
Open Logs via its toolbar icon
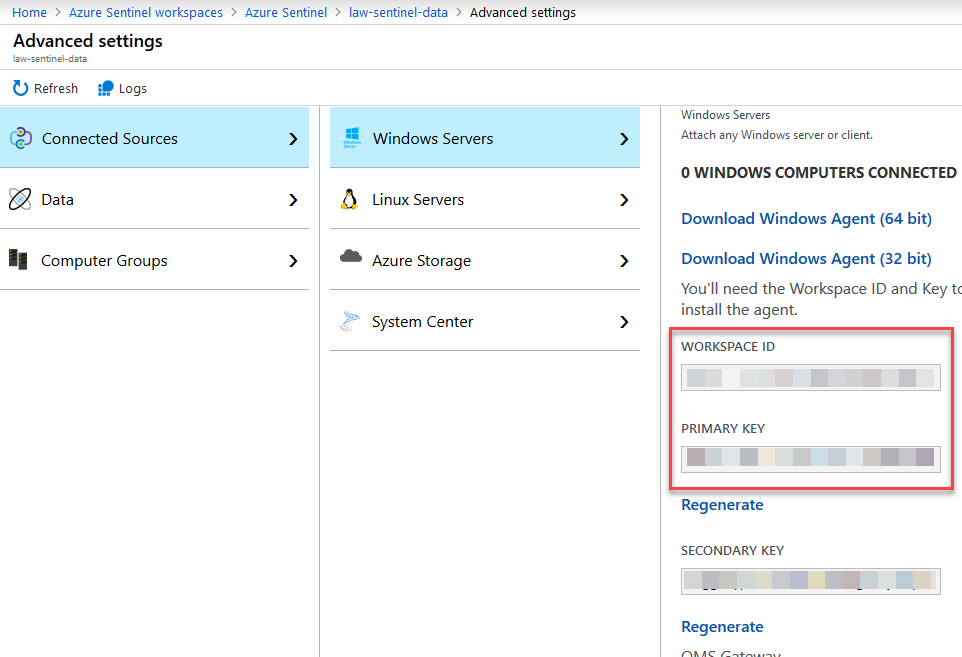106,88
